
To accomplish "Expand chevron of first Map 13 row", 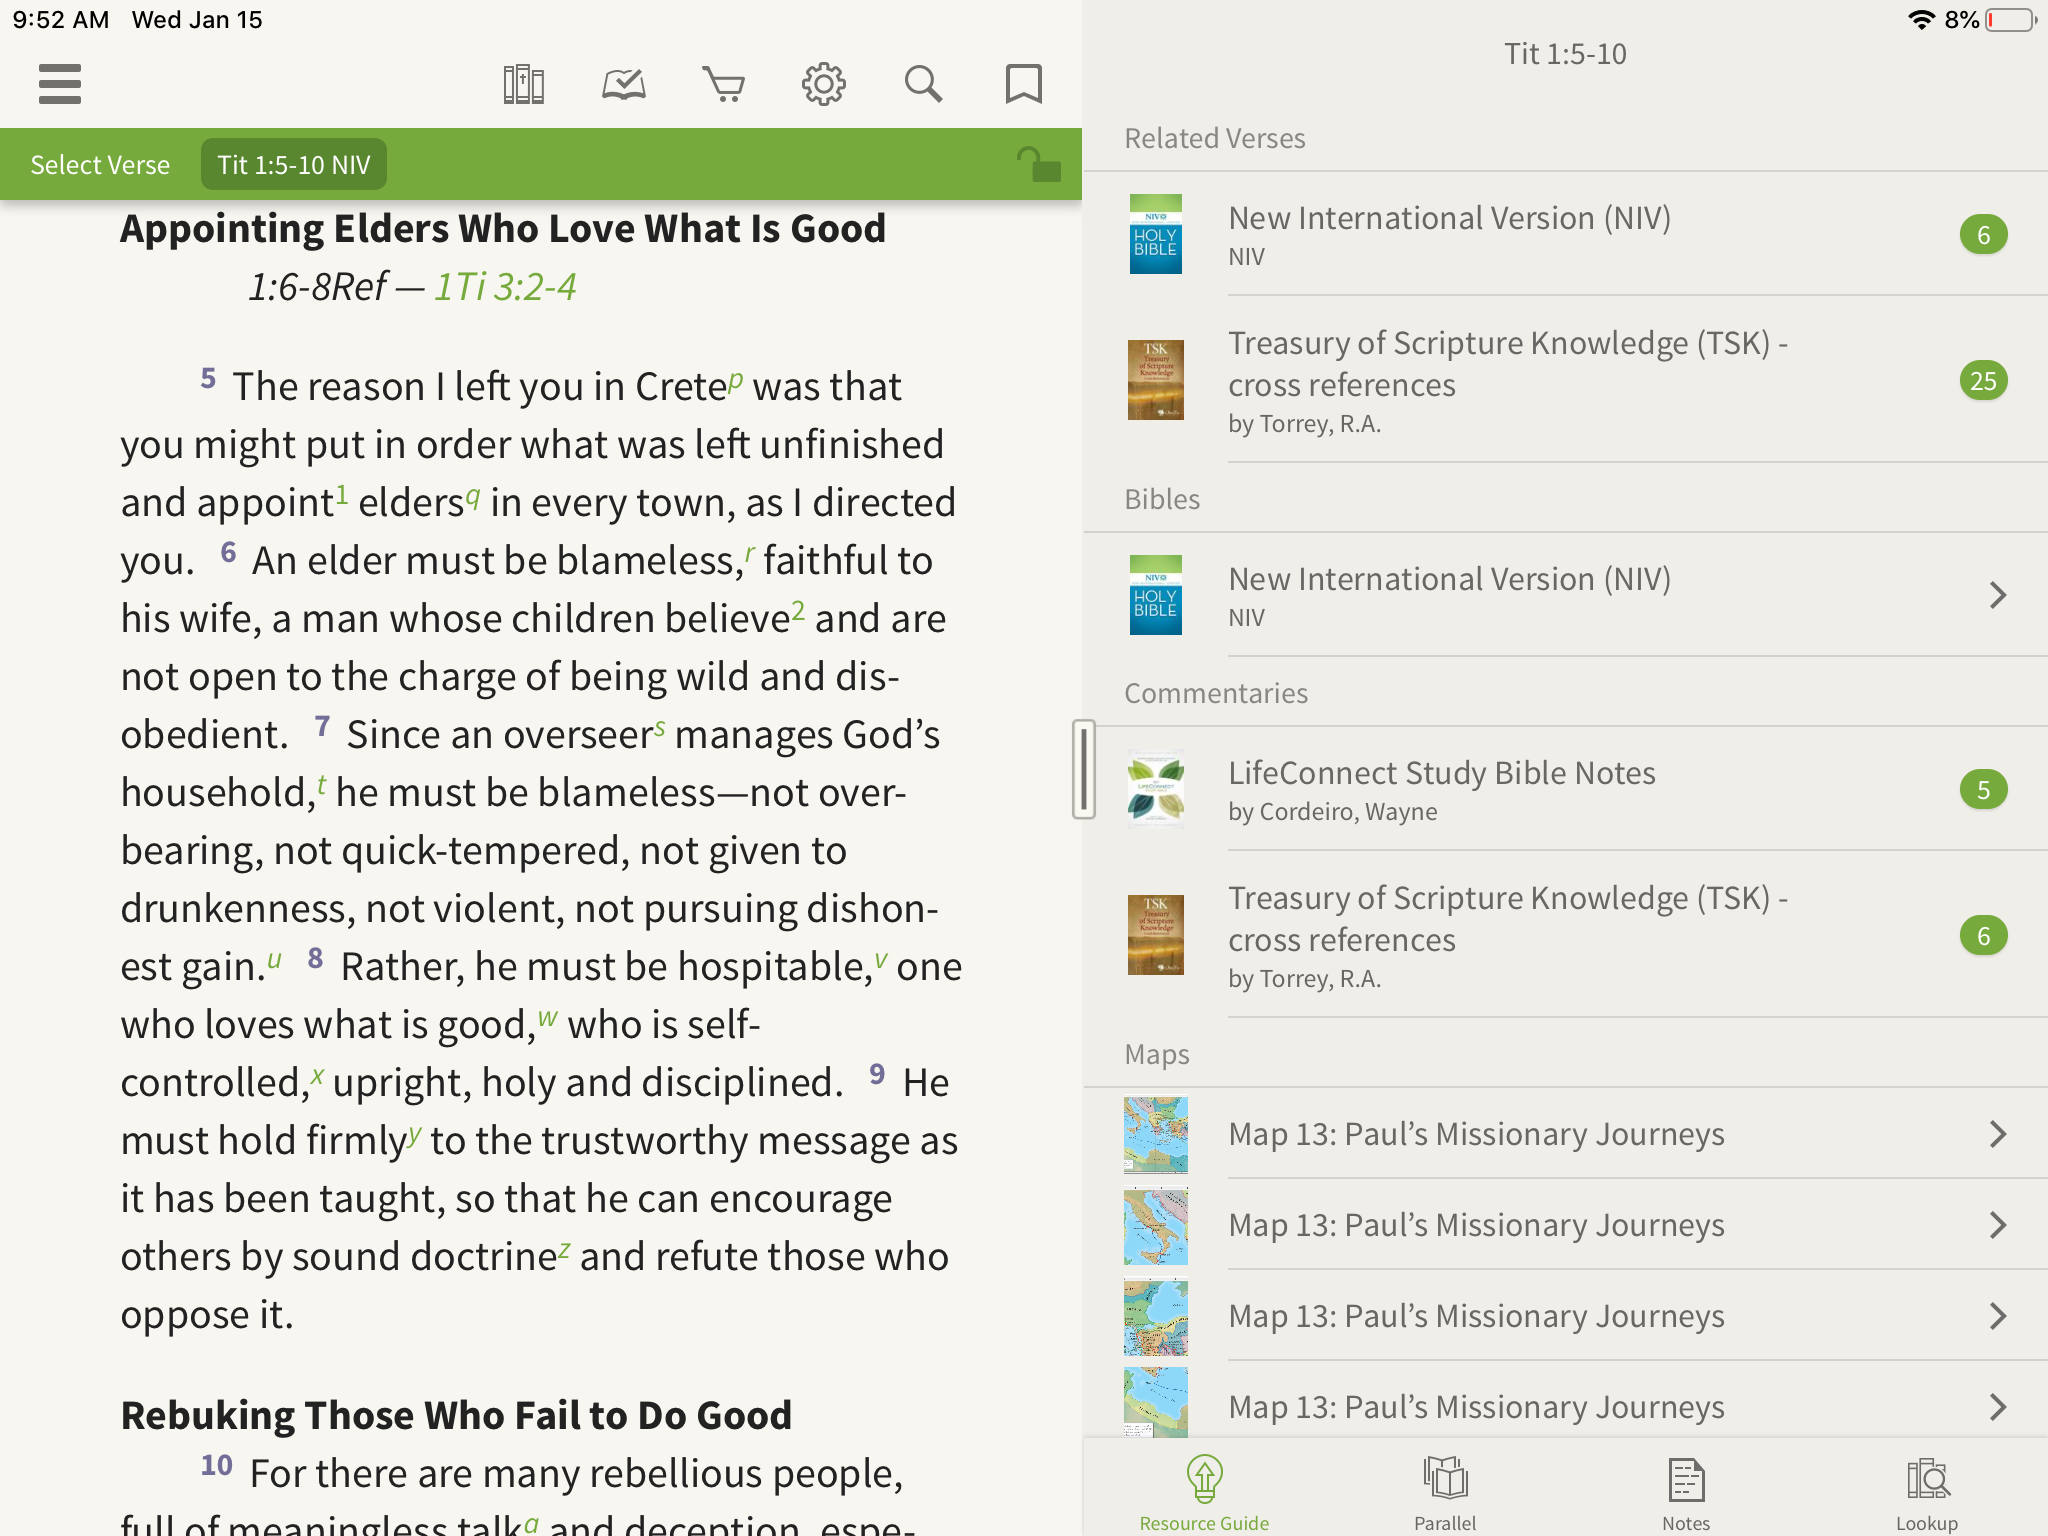I will pyautogui.click(x=1997, y=1134).
